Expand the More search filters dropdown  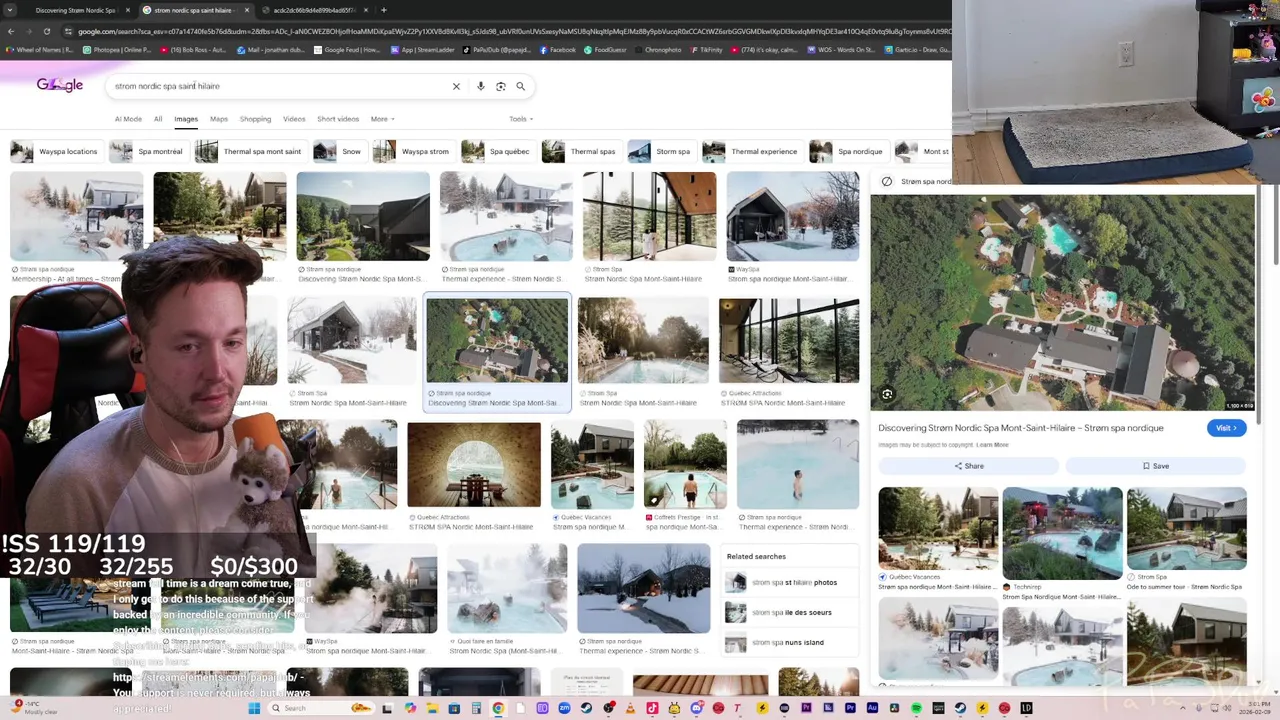click(x=382, y=119)
